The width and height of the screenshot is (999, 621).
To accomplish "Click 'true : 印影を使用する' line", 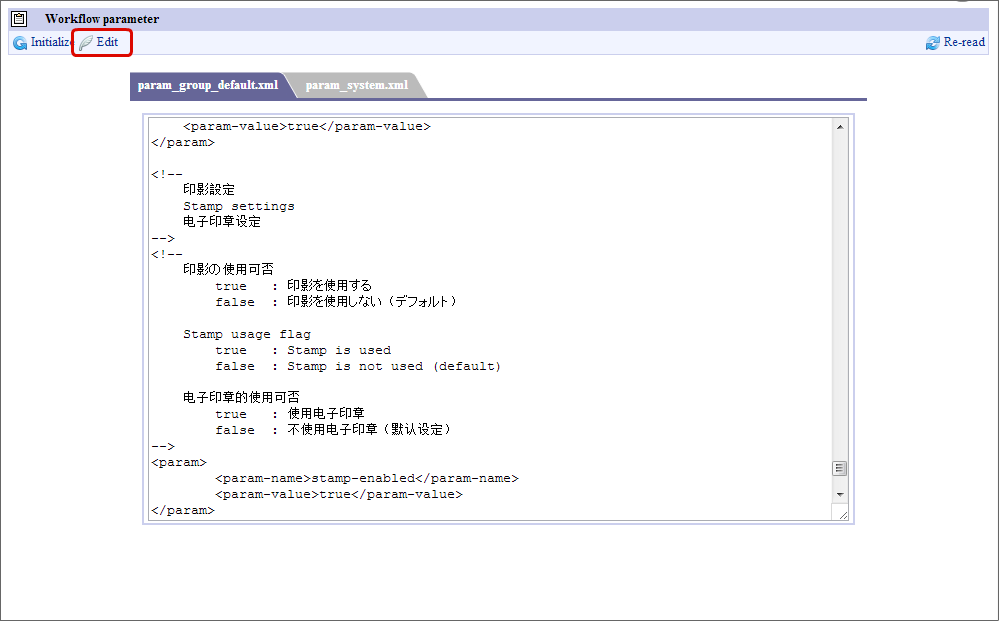I will 294,286.
